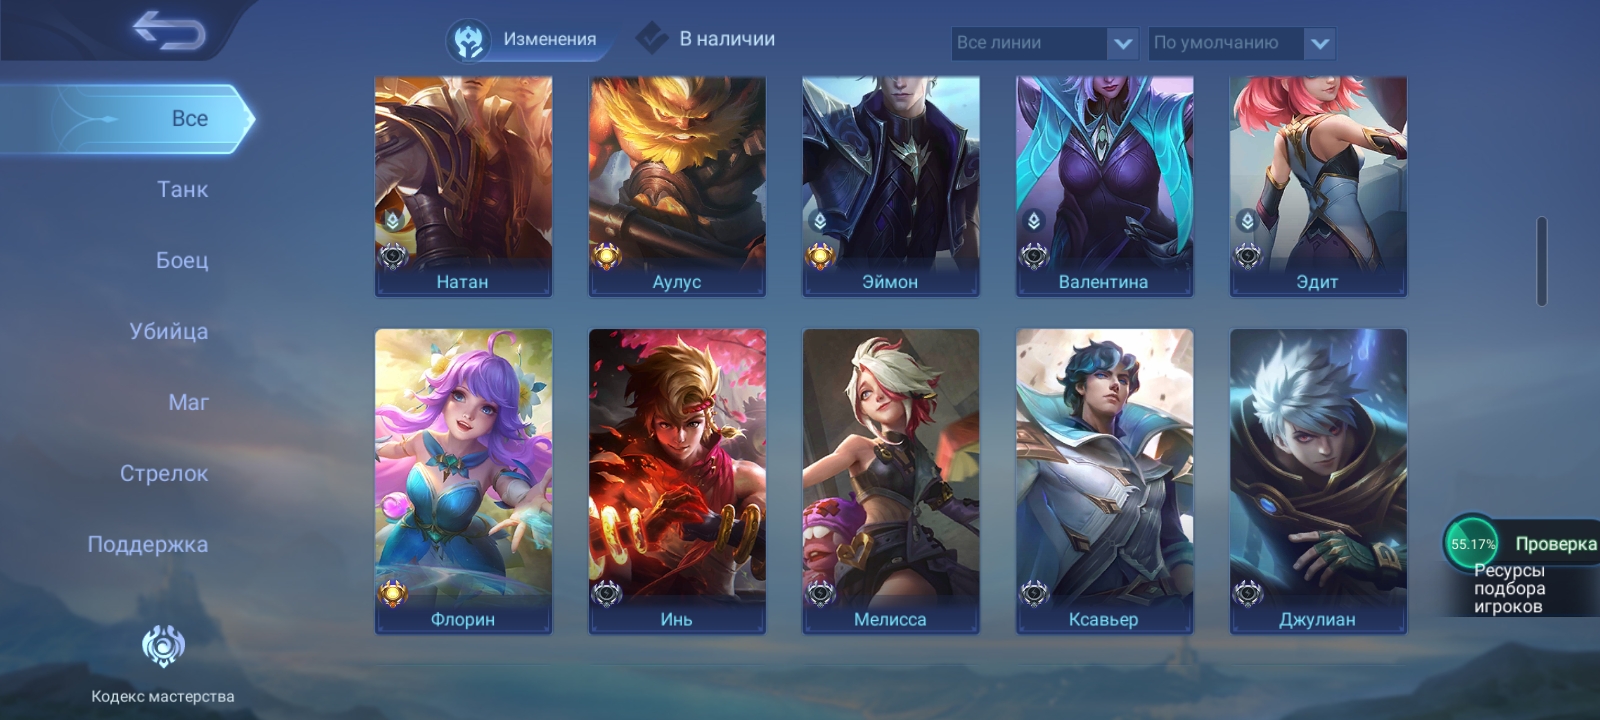Toggle the Изменения filter button

529,40
